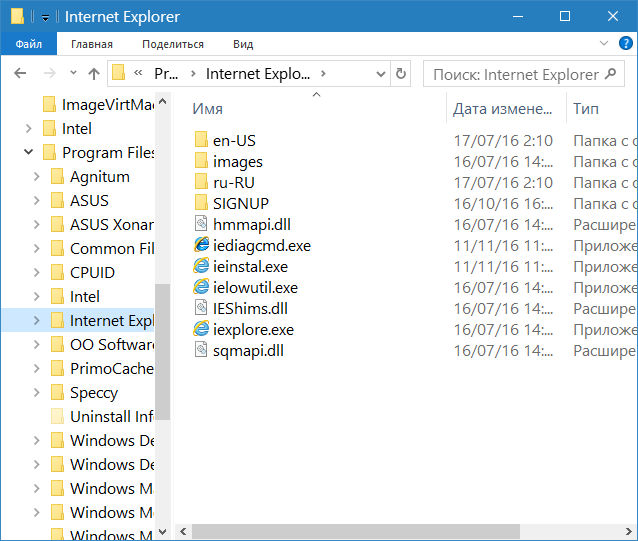
Task: Go forward with the Forward arrow
Action: click(x=49, y=74)
